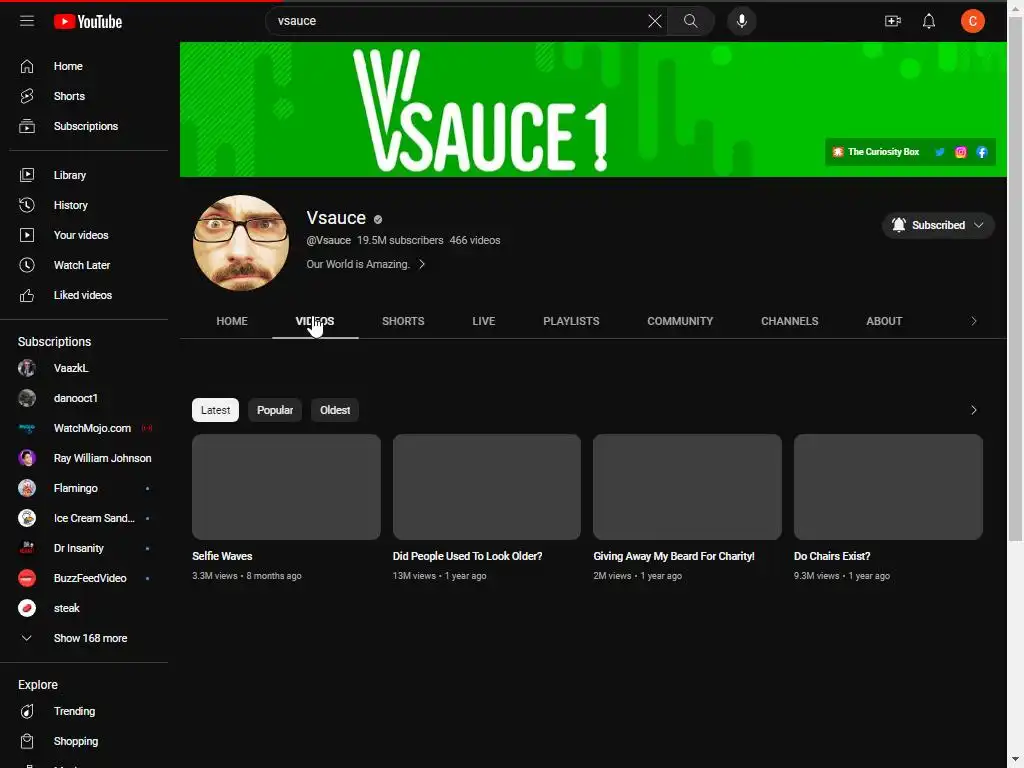
Task: Open Vsauce Instagram link on banner
Action: click(x=961, y=152)
